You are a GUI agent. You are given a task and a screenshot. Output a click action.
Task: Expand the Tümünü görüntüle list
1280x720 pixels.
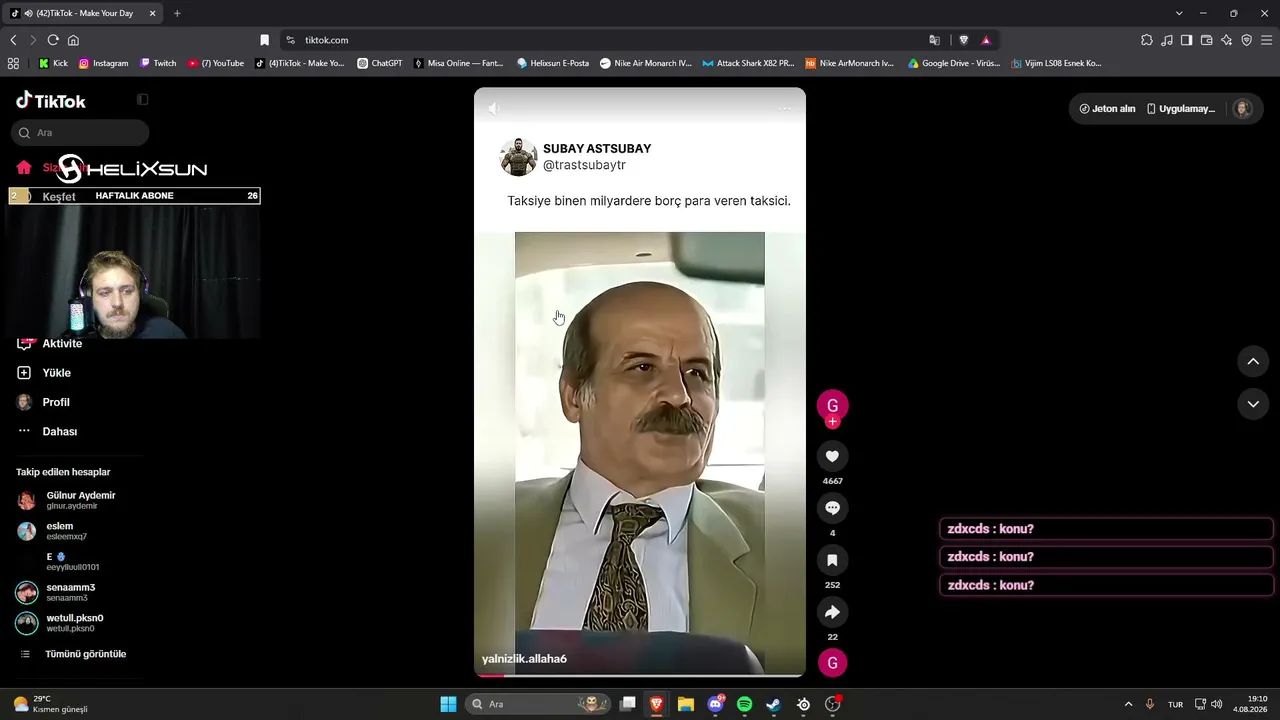[85, 654]
